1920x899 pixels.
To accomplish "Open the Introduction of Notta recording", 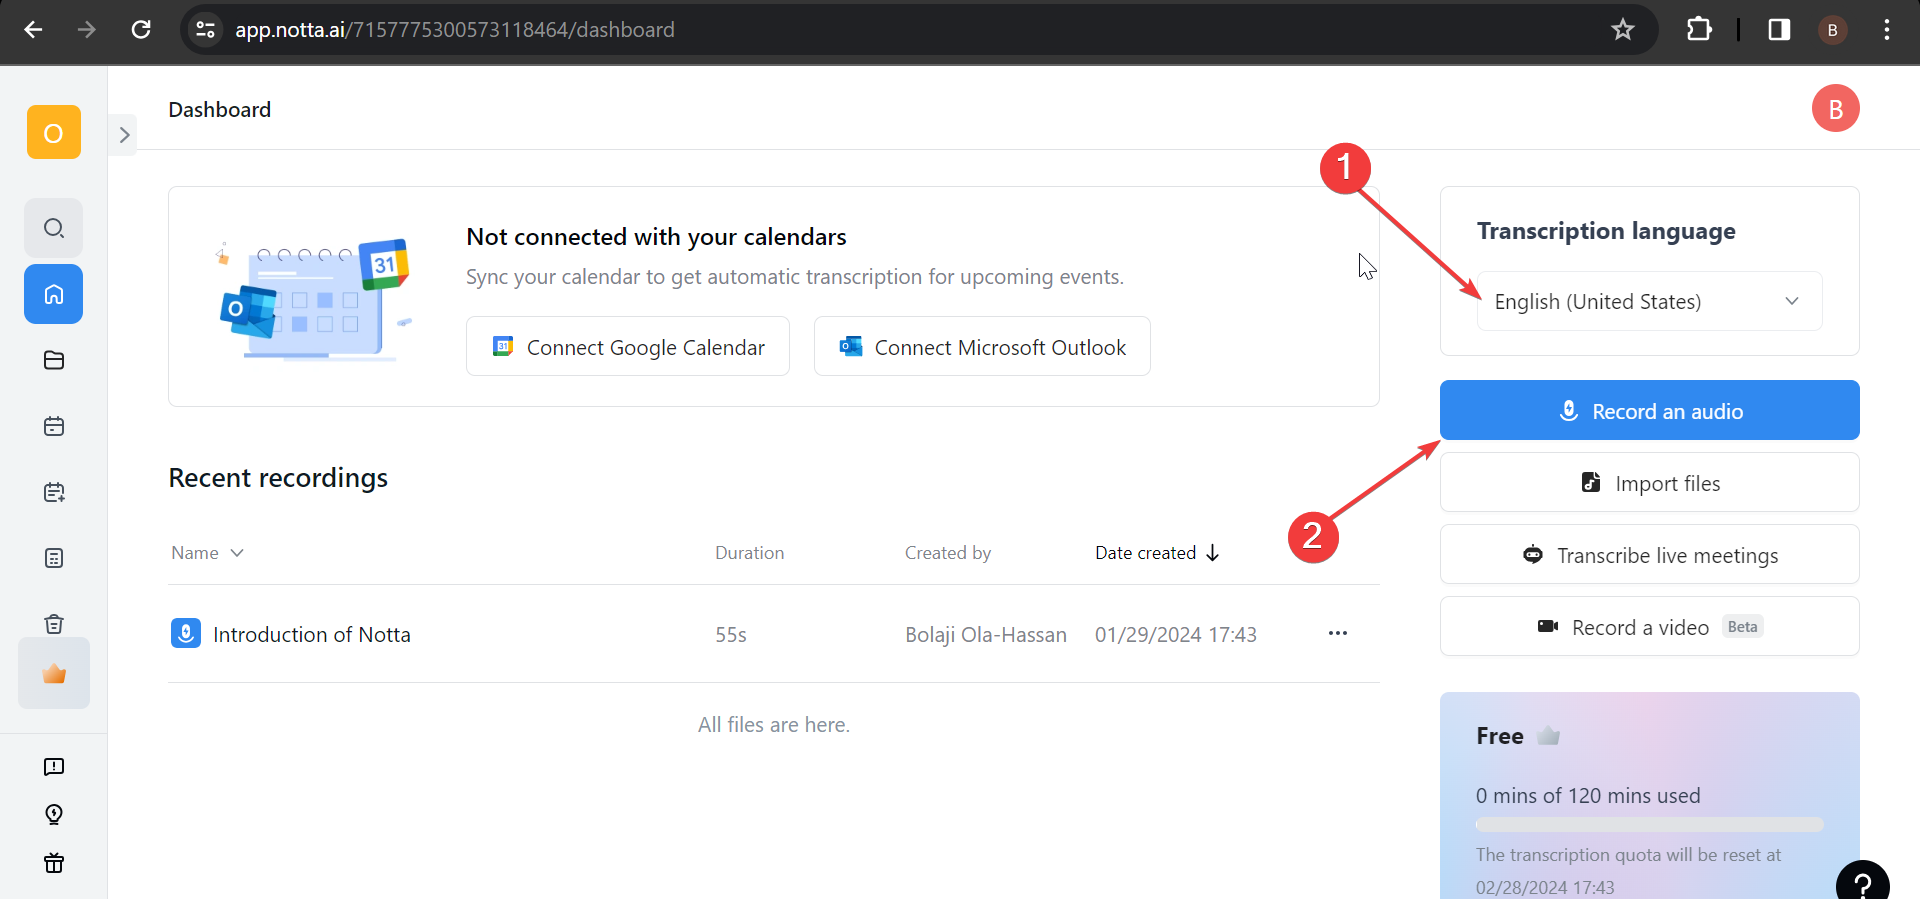I will pyautogui.click(x=312, y=634).
